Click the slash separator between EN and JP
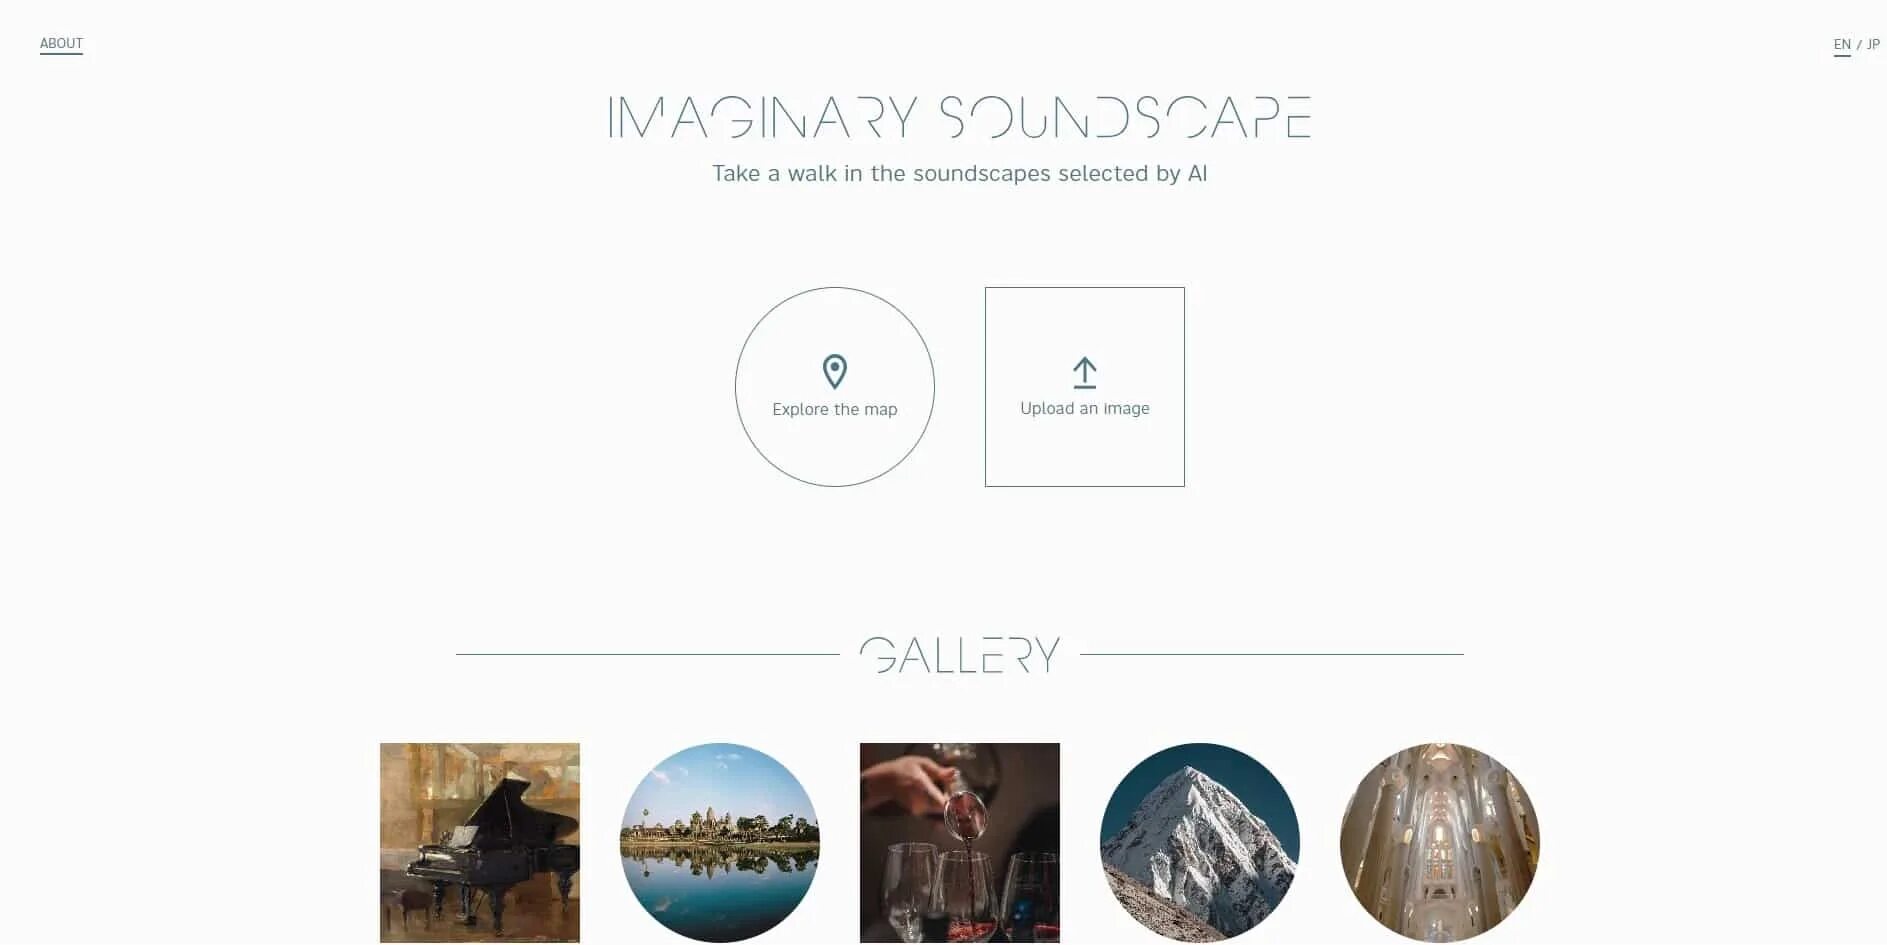1887x945 pixels. point(1859,45)
